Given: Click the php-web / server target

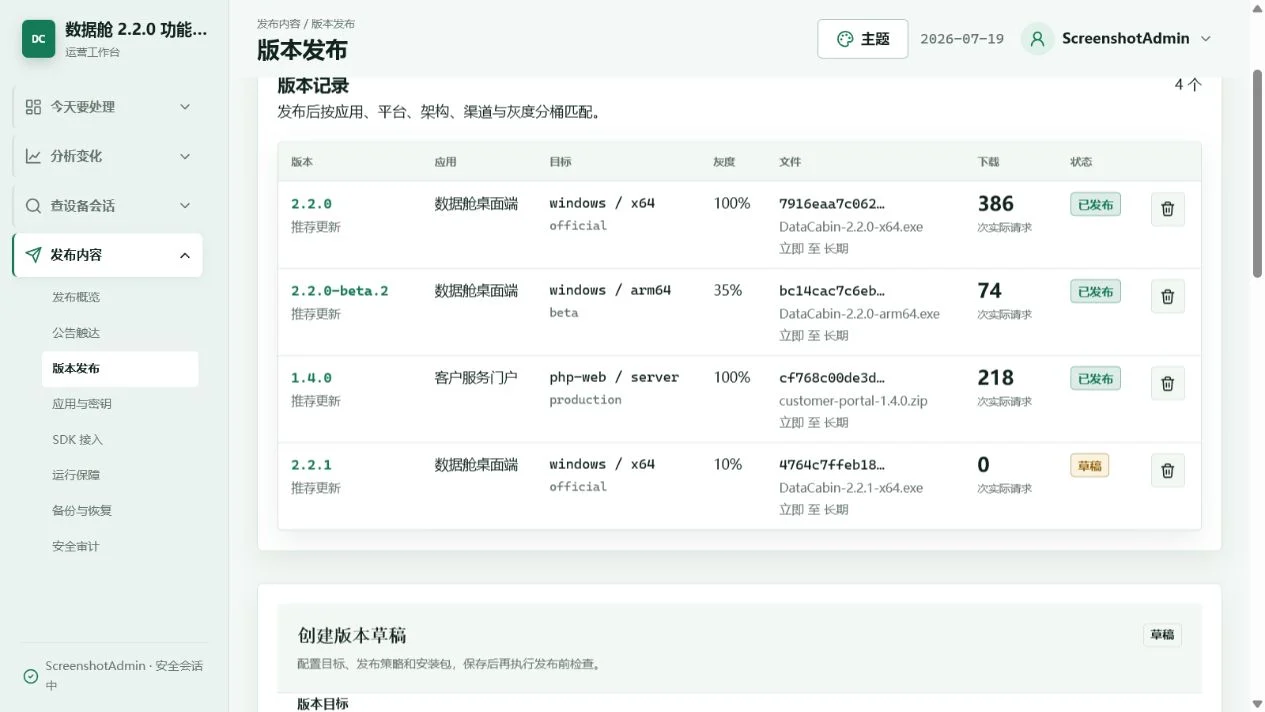Looking at the screenshot, I should tap(614, 378).
